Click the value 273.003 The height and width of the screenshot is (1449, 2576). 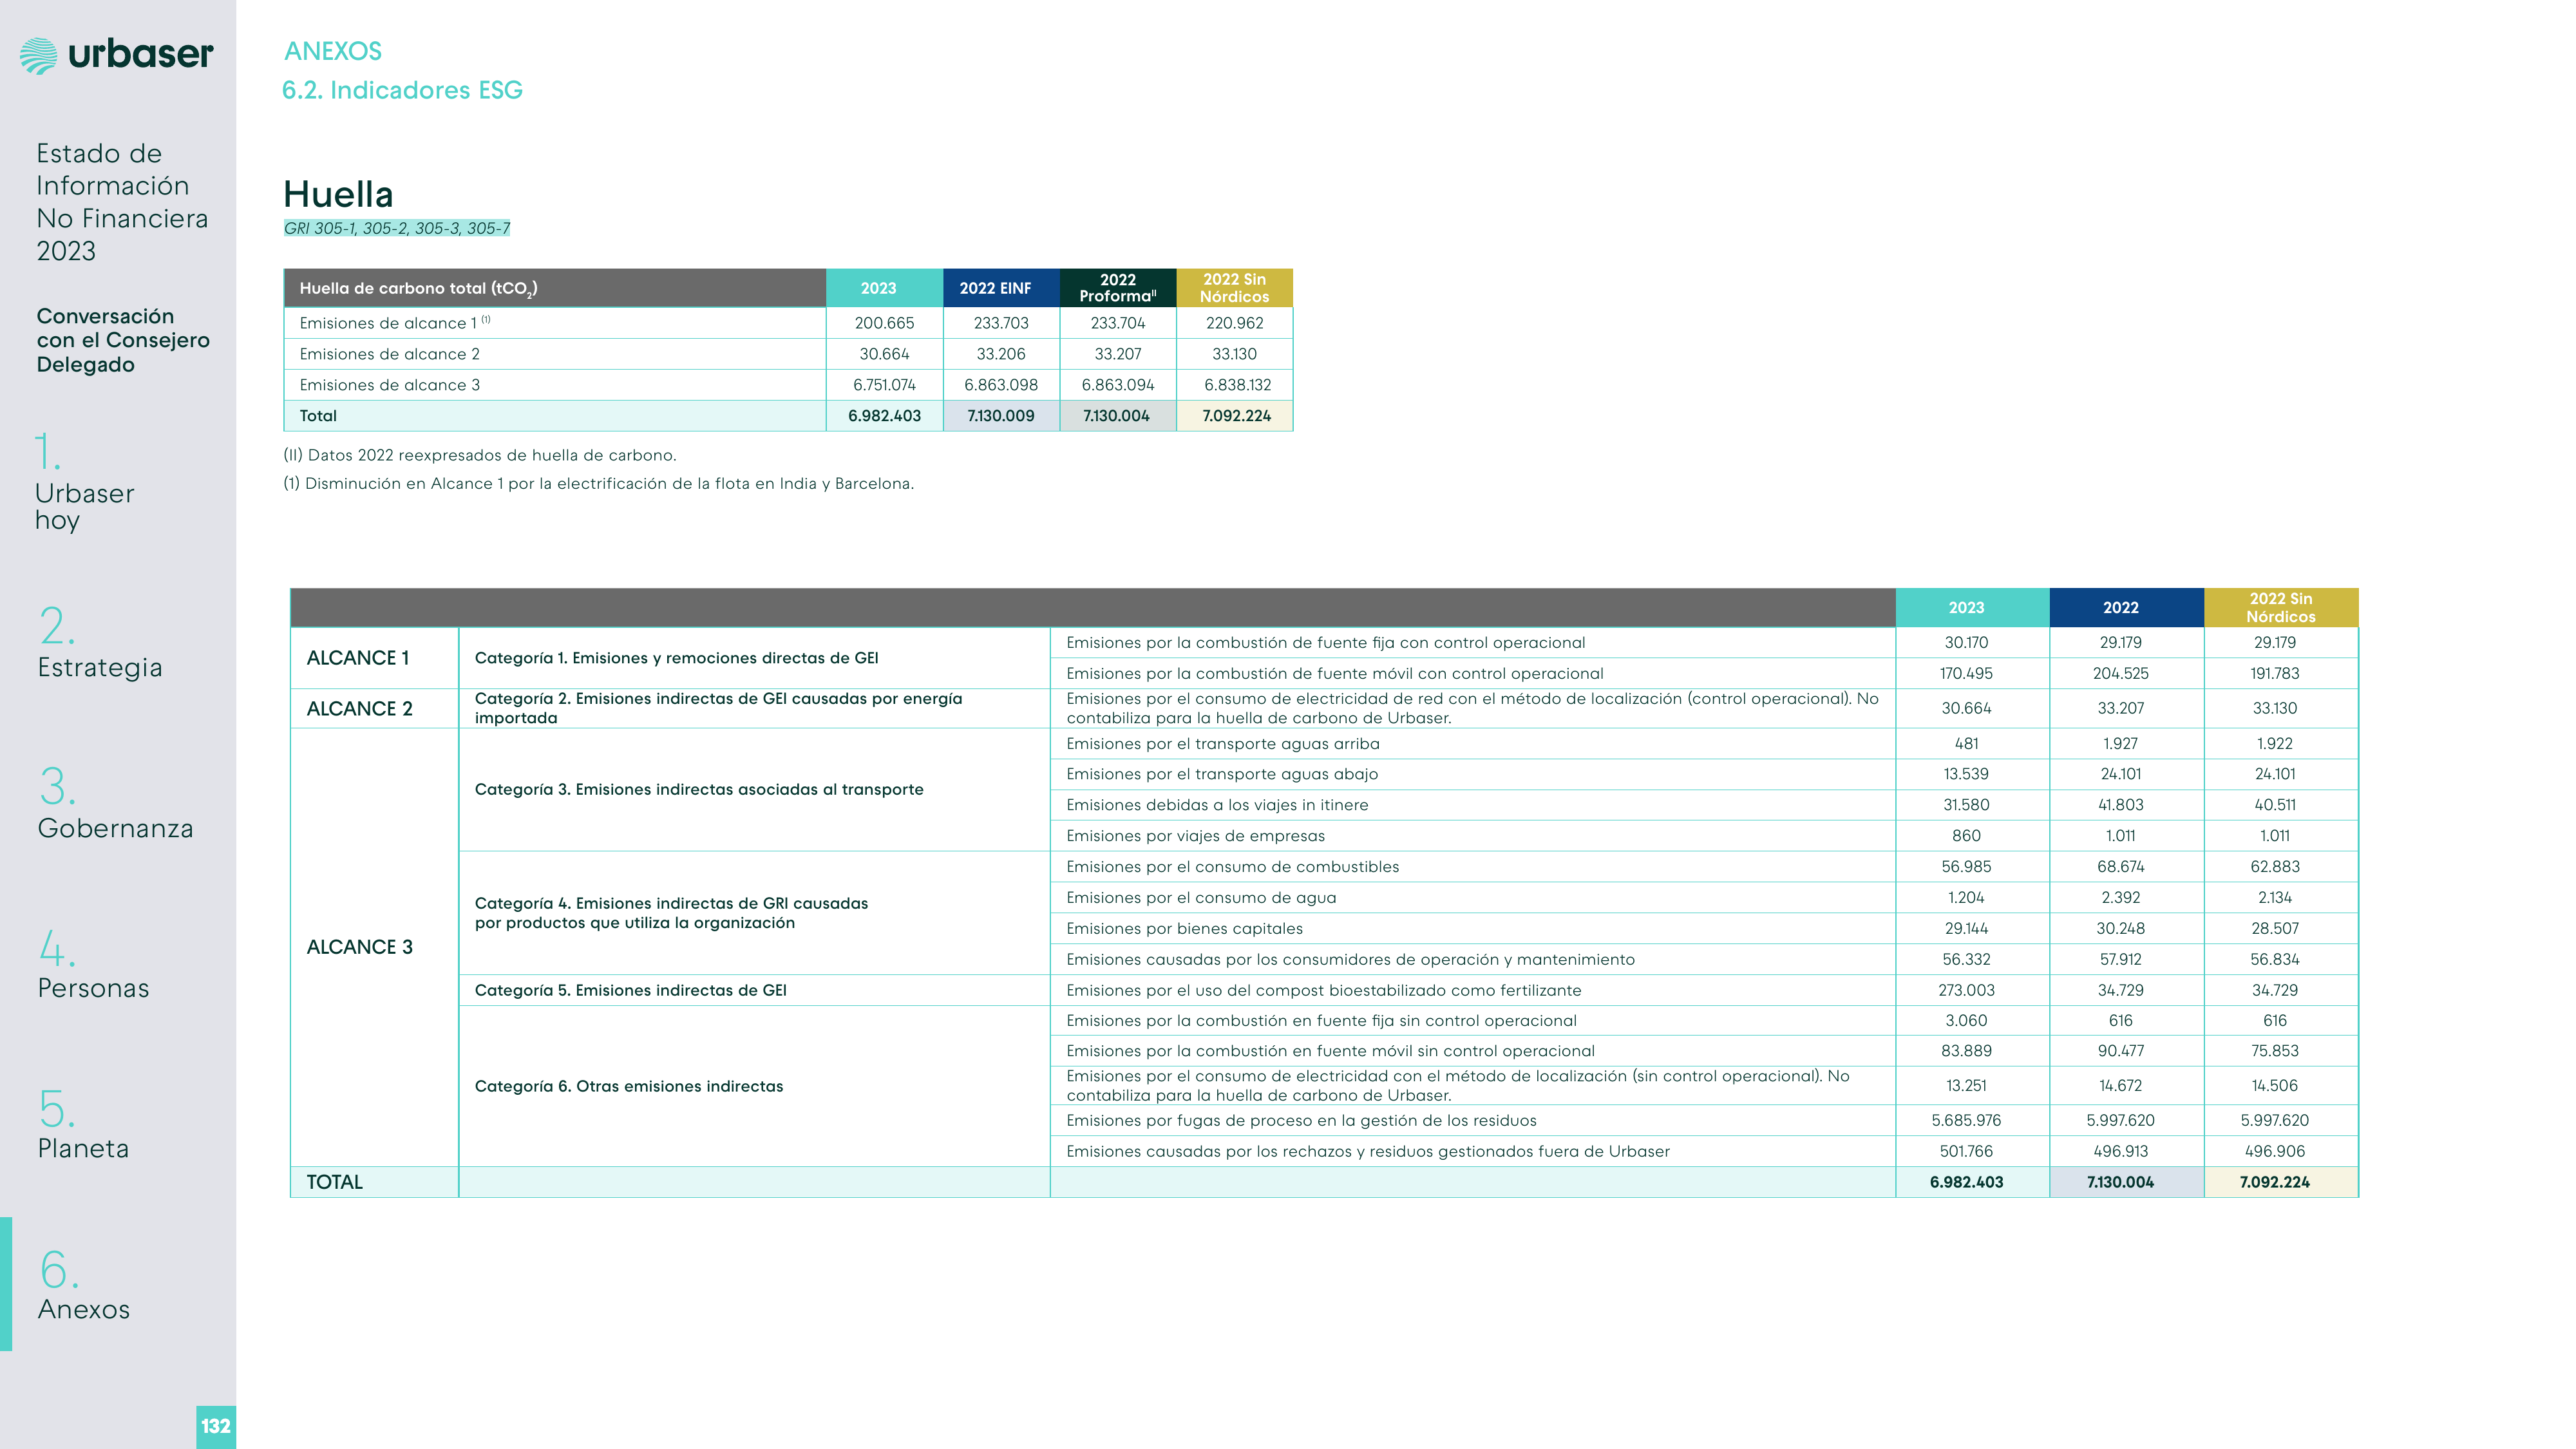[x=1966, y=990]
